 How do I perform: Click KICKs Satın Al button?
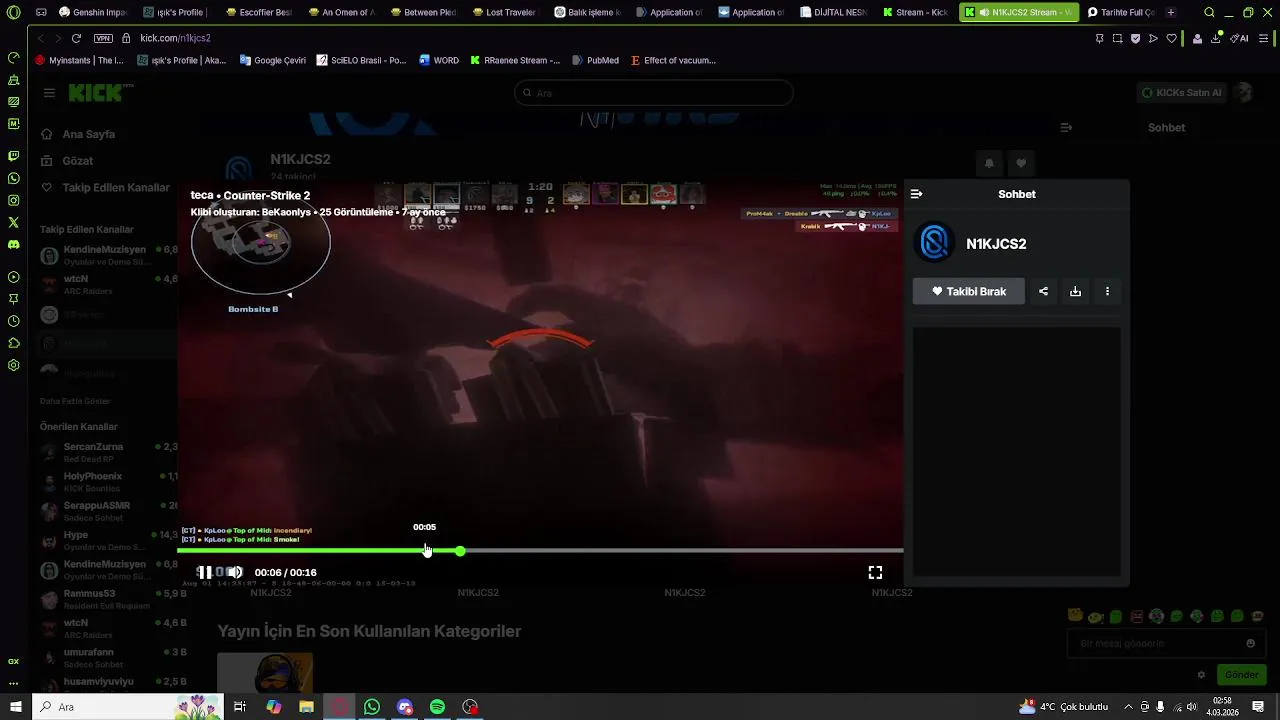pyautogui.click(x=1182, y=93)
